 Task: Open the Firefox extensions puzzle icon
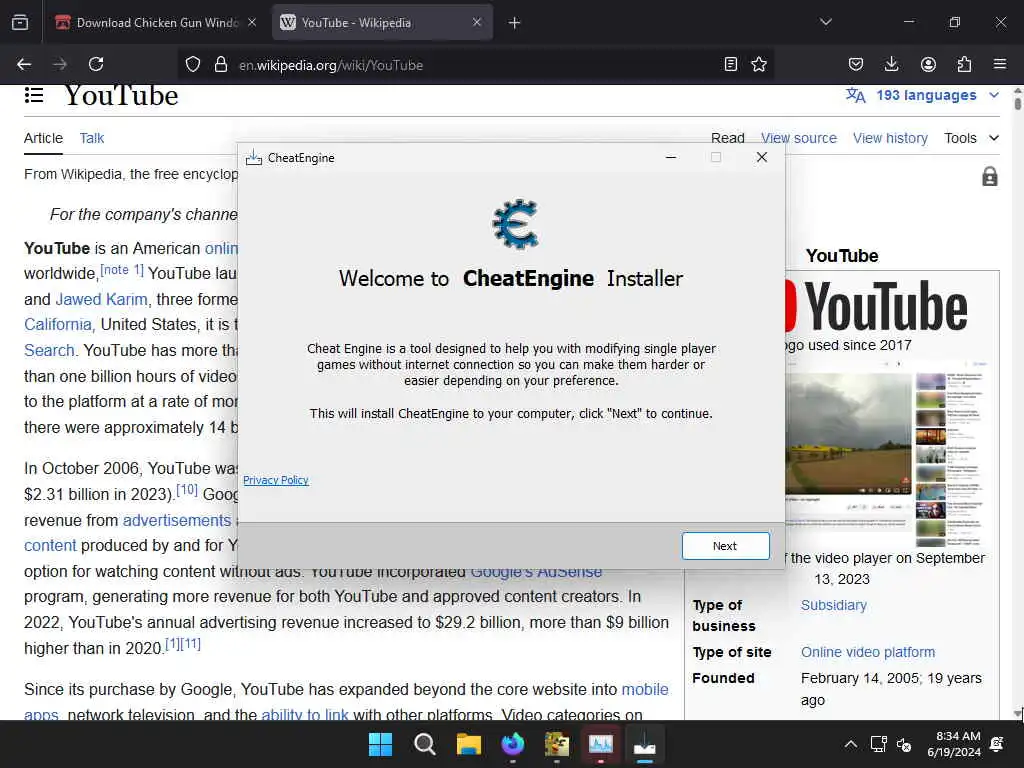tap(964, 64)
